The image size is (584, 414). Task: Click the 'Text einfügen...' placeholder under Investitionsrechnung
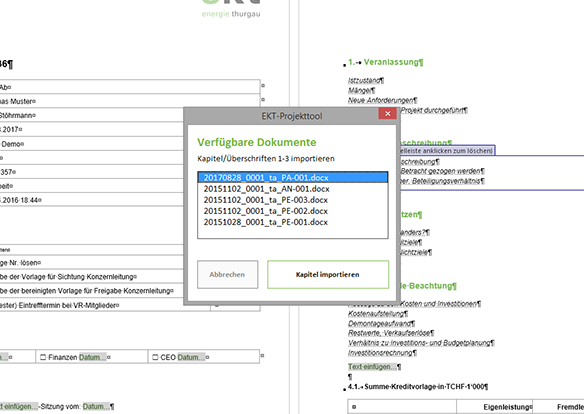(x=372, y=367)
